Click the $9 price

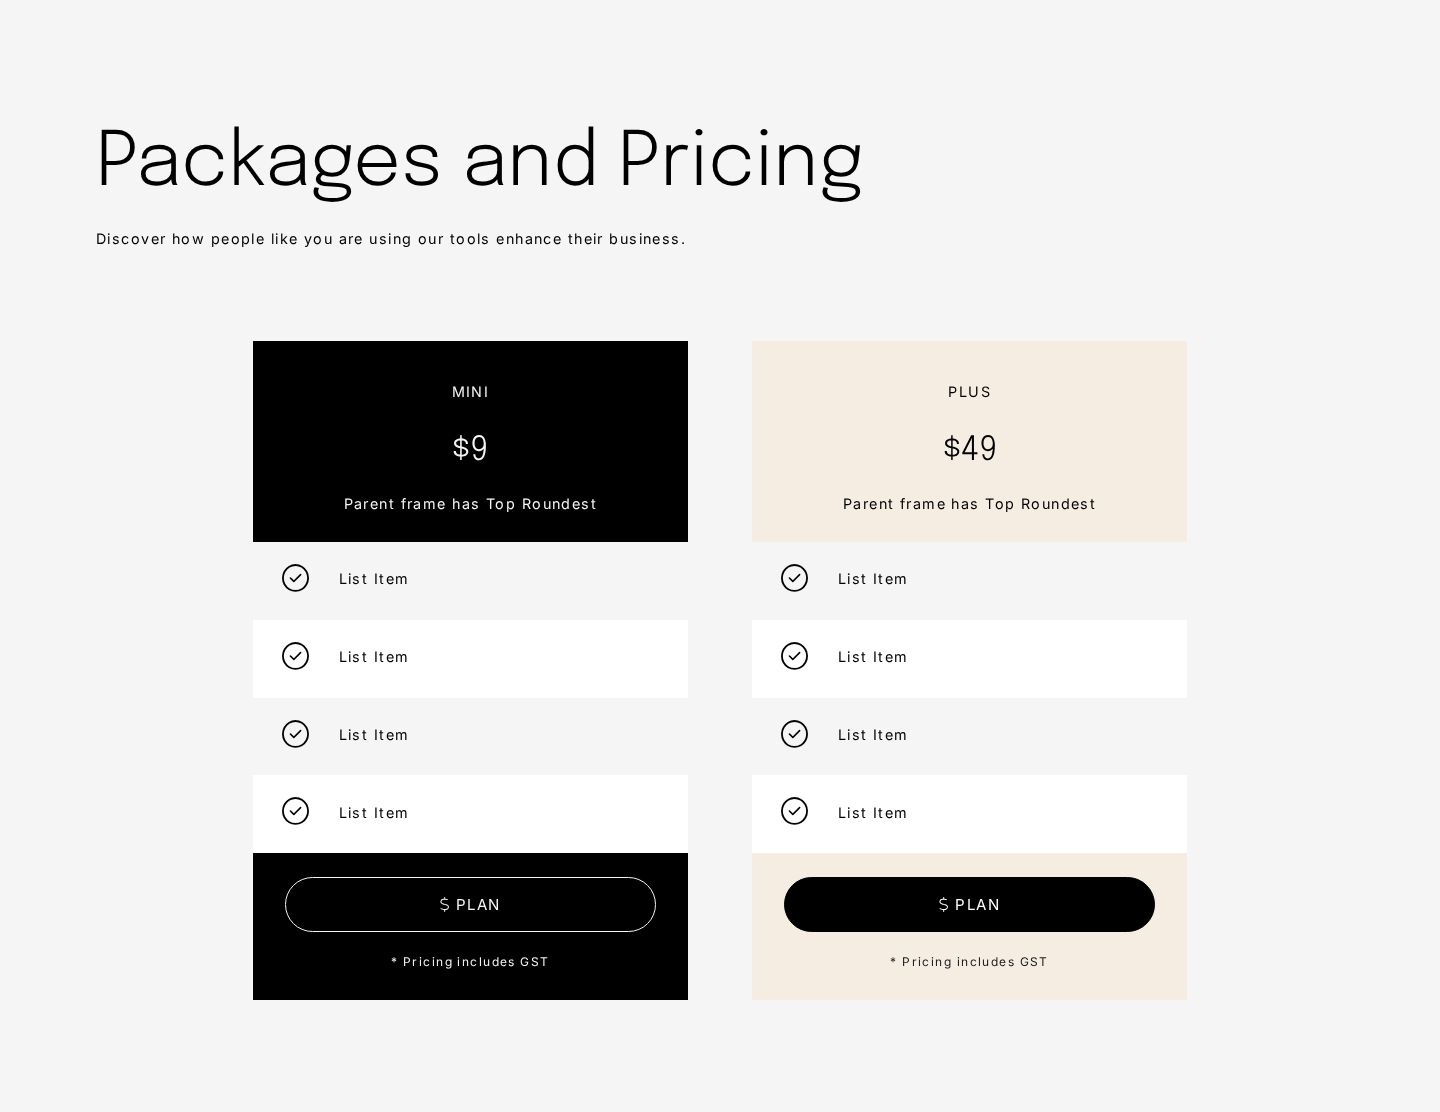(x=470, y=448)
